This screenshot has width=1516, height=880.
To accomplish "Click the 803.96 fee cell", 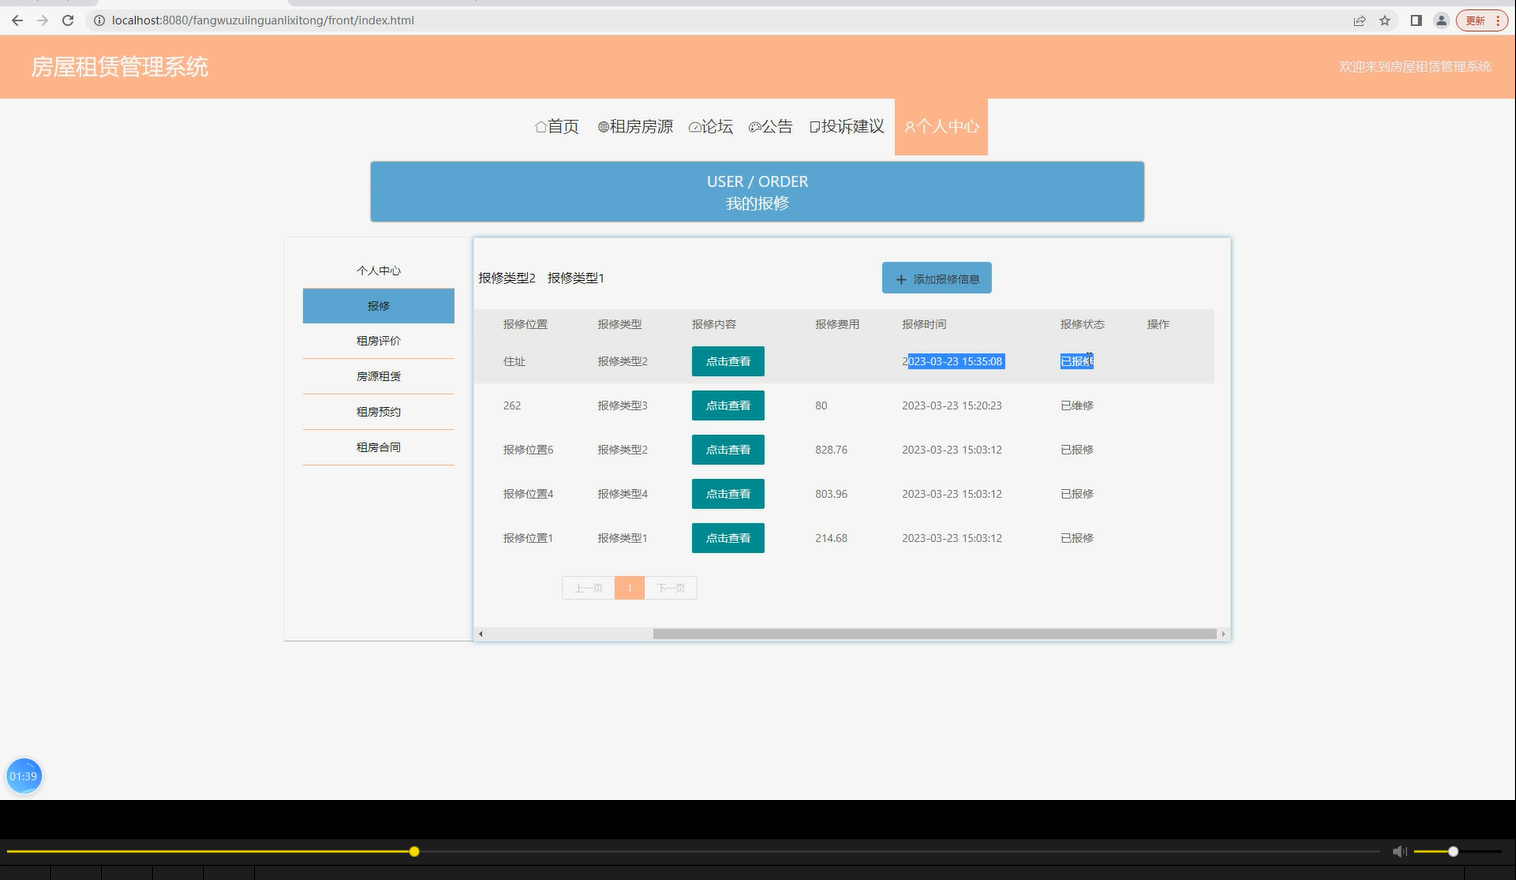I will click(x=831, y=494).
